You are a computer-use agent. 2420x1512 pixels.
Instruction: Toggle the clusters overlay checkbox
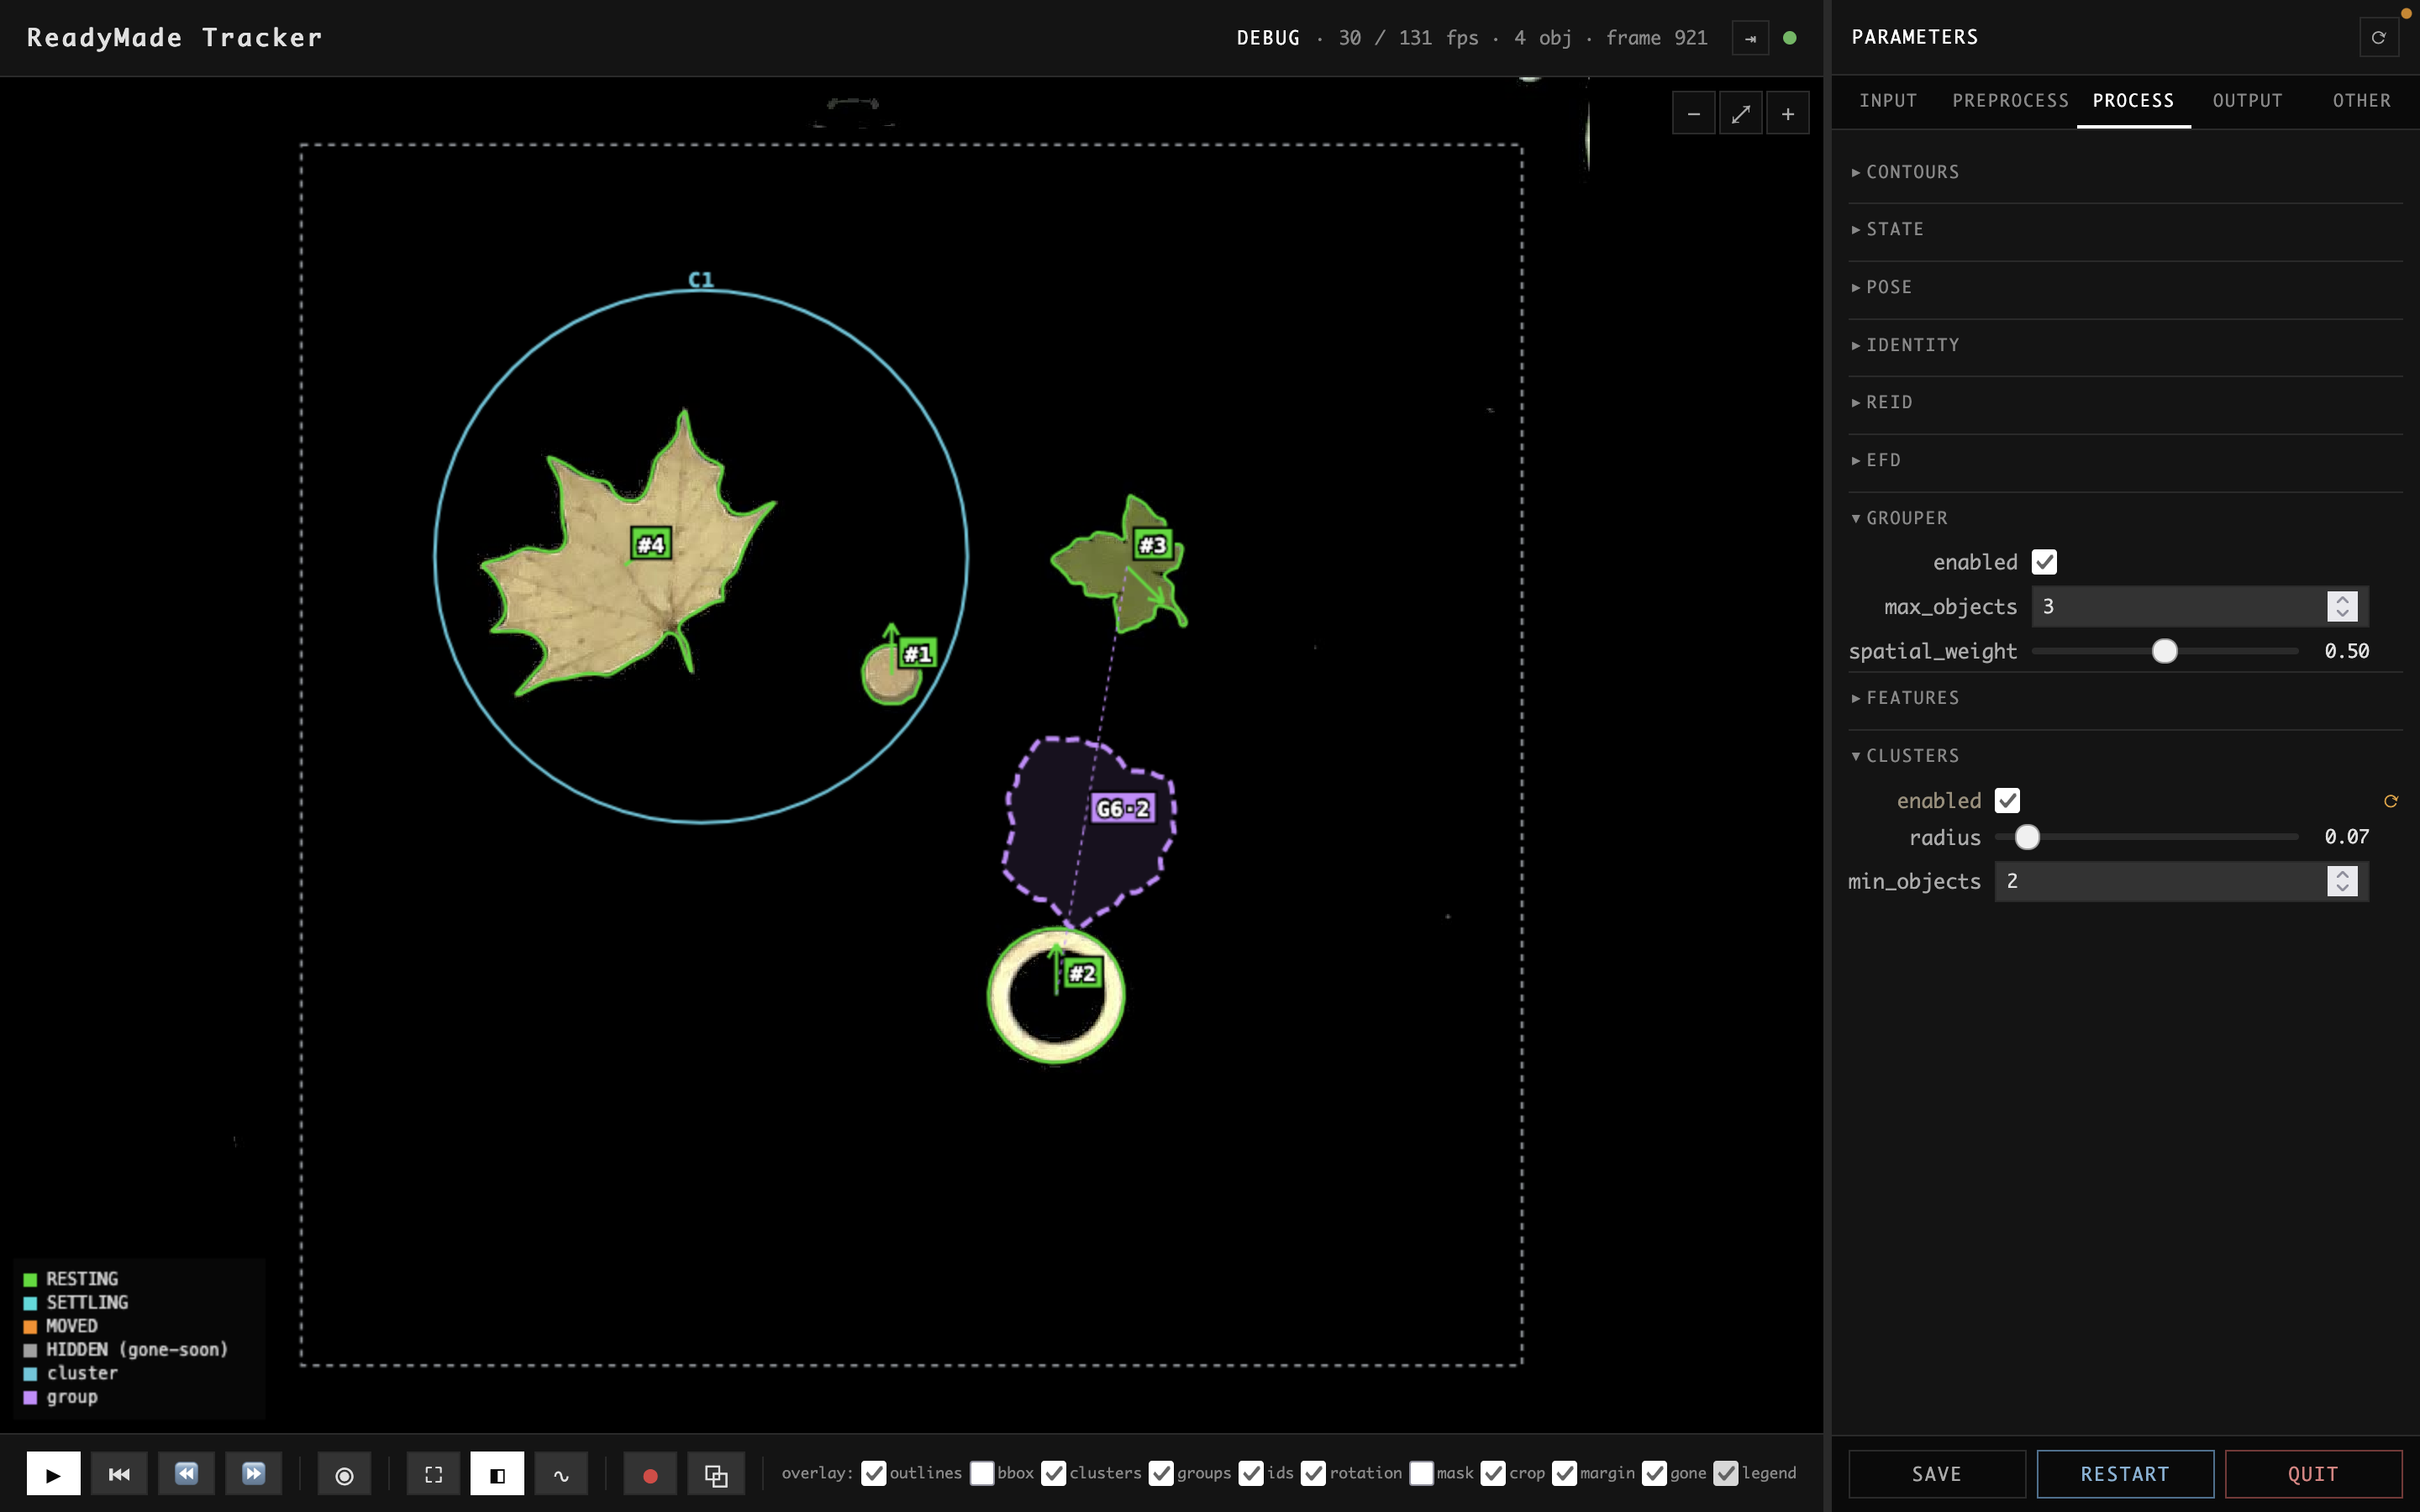coord(1054,1473)
